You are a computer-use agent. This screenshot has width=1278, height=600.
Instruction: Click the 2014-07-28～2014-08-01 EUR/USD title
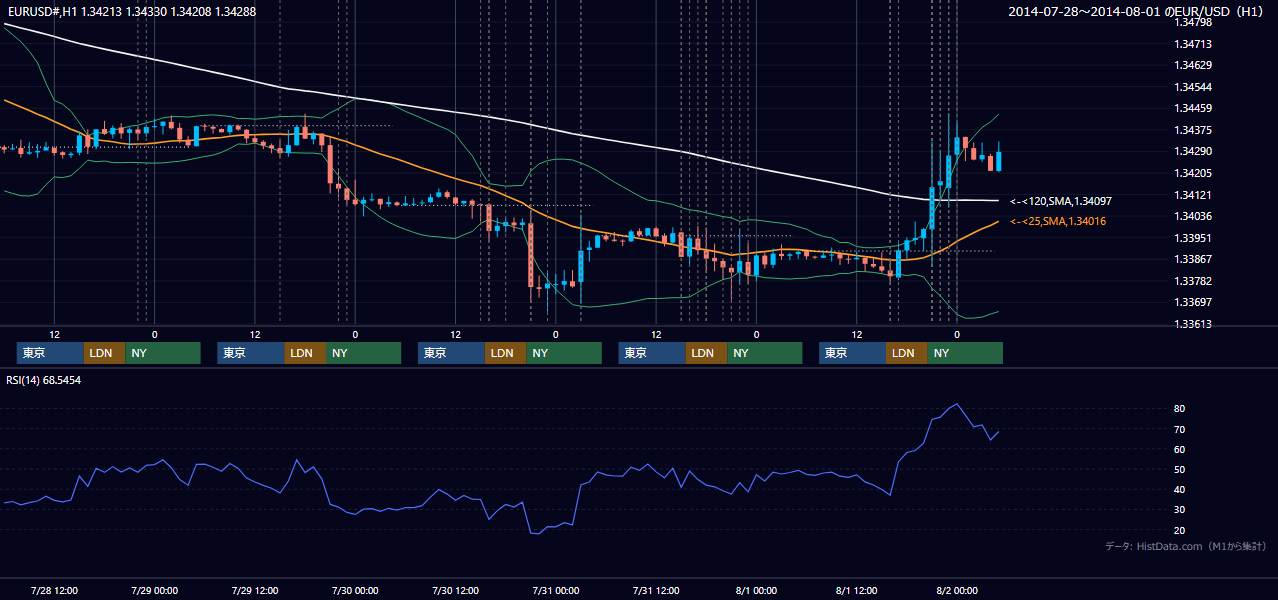[x=1138, y=12]
